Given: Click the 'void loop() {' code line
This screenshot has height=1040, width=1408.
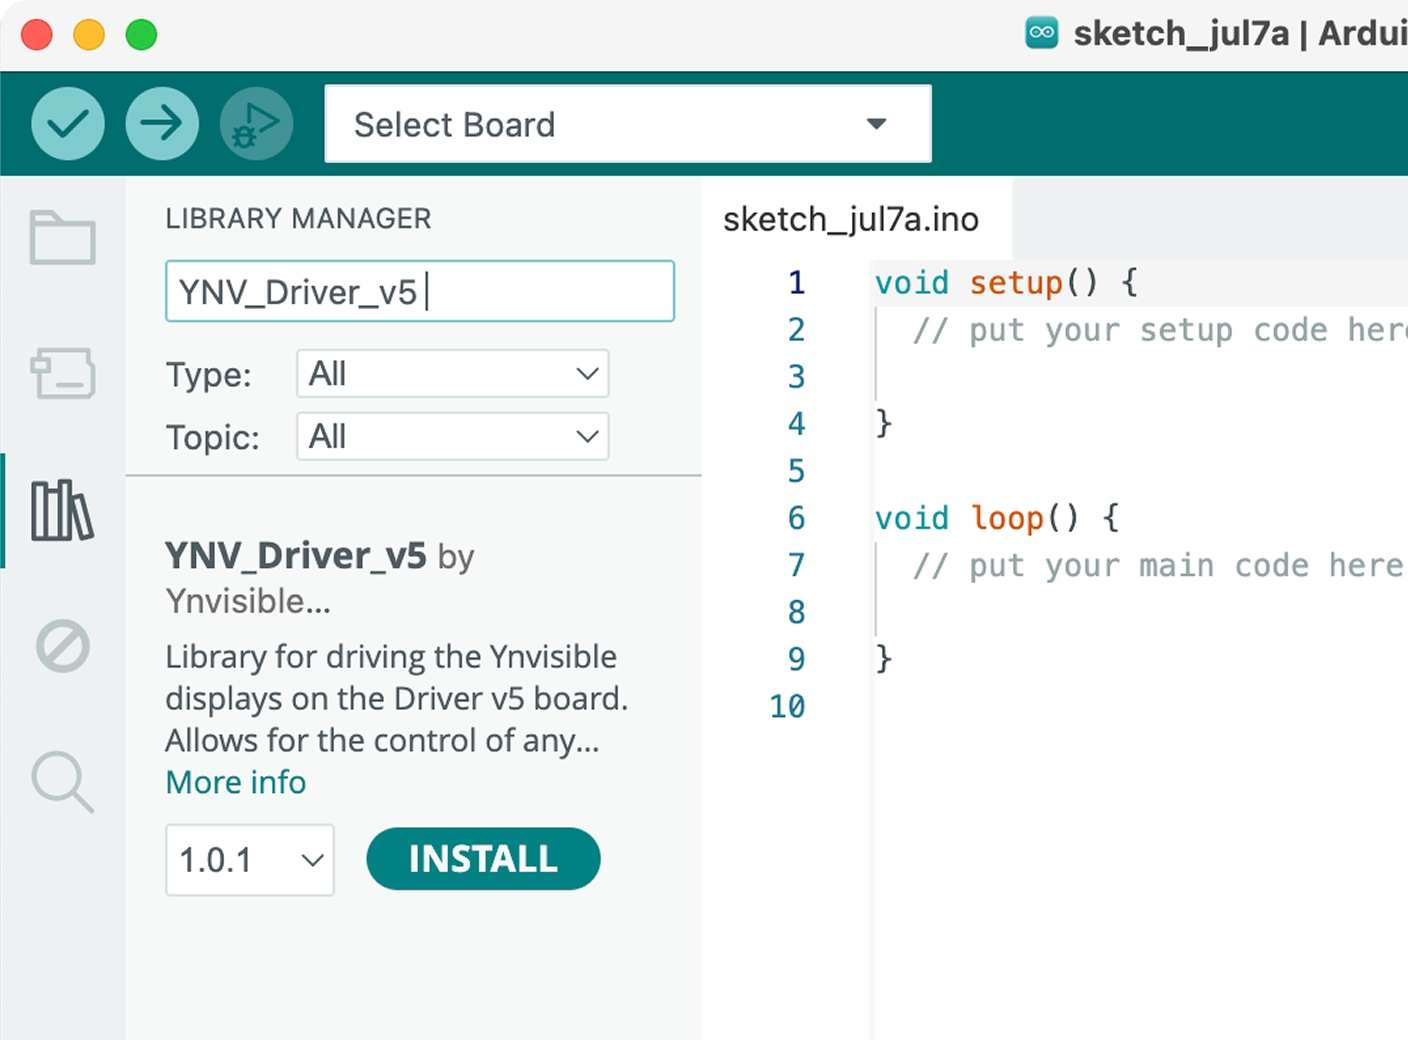Looking at the screenshot, I should (997, 518).
